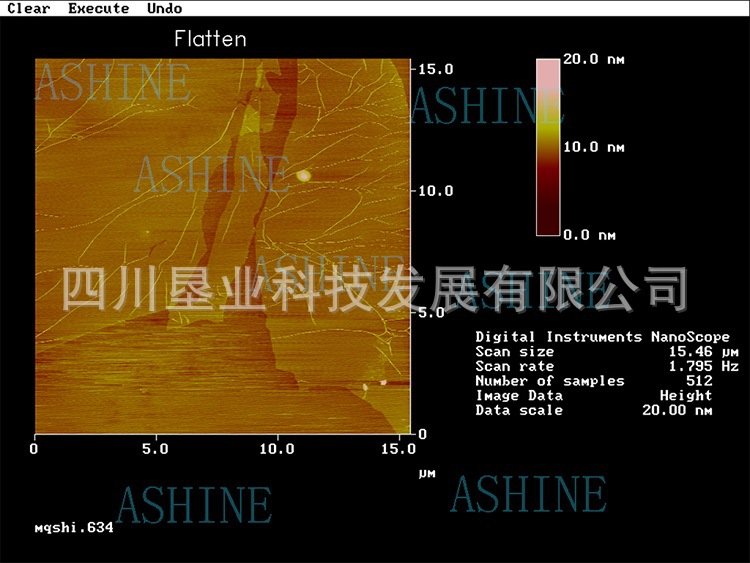This screenshot has height=563, width=750.
Task: Click the 15.0 tick label on the vertical axis
Action: point(436,69)
